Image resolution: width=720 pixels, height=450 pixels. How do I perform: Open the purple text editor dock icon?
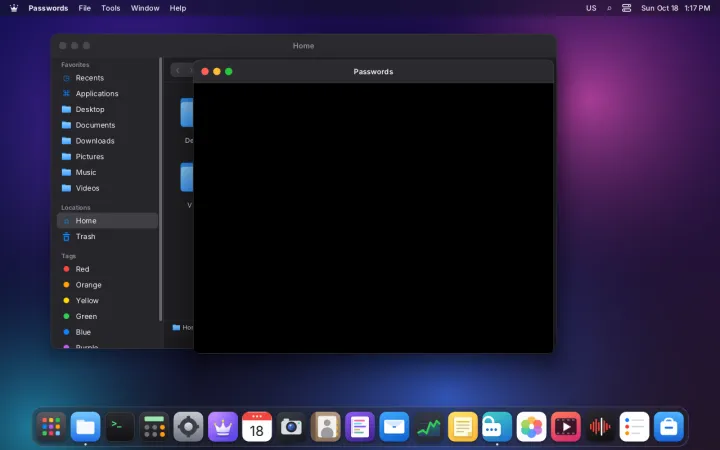point(360,427)
